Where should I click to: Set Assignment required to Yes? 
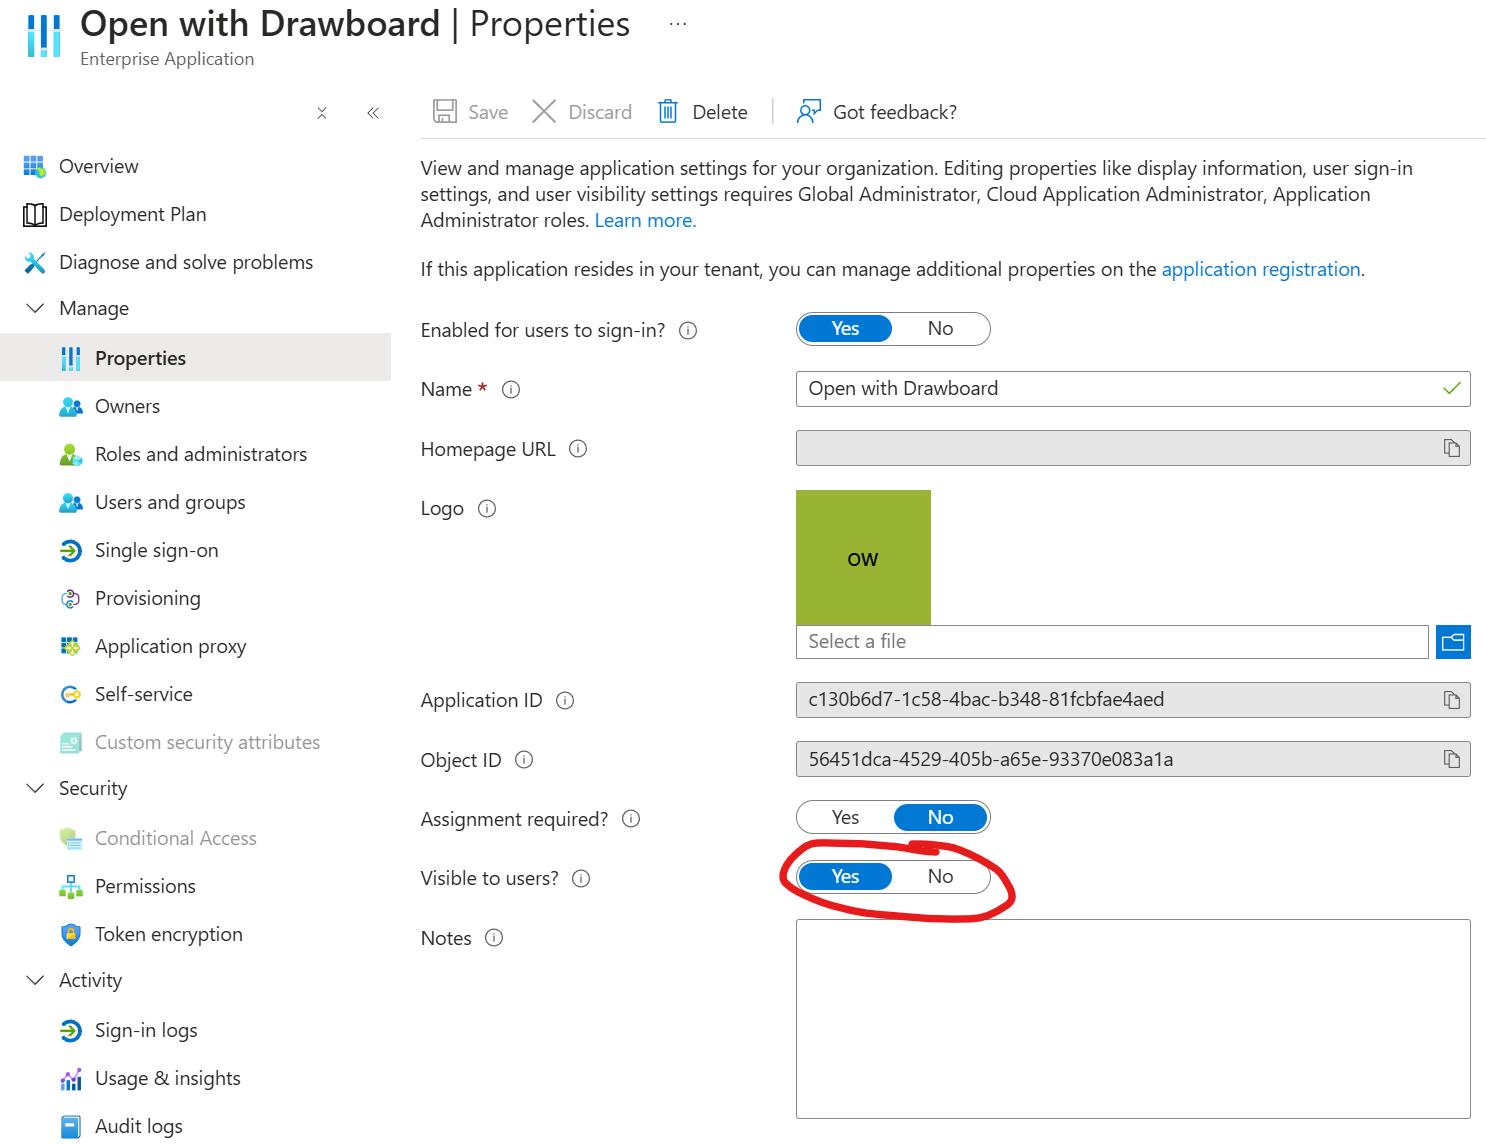[x=845, y=817]
